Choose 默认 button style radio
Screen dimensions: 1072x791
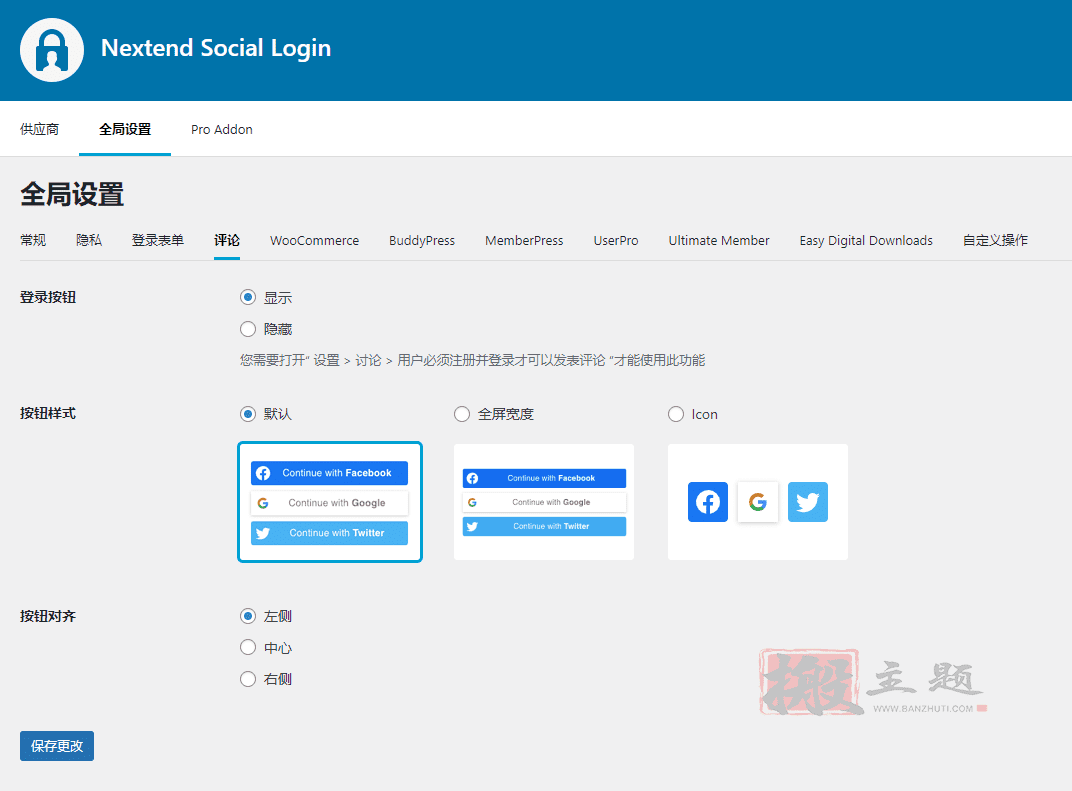[x=248, y=414]
